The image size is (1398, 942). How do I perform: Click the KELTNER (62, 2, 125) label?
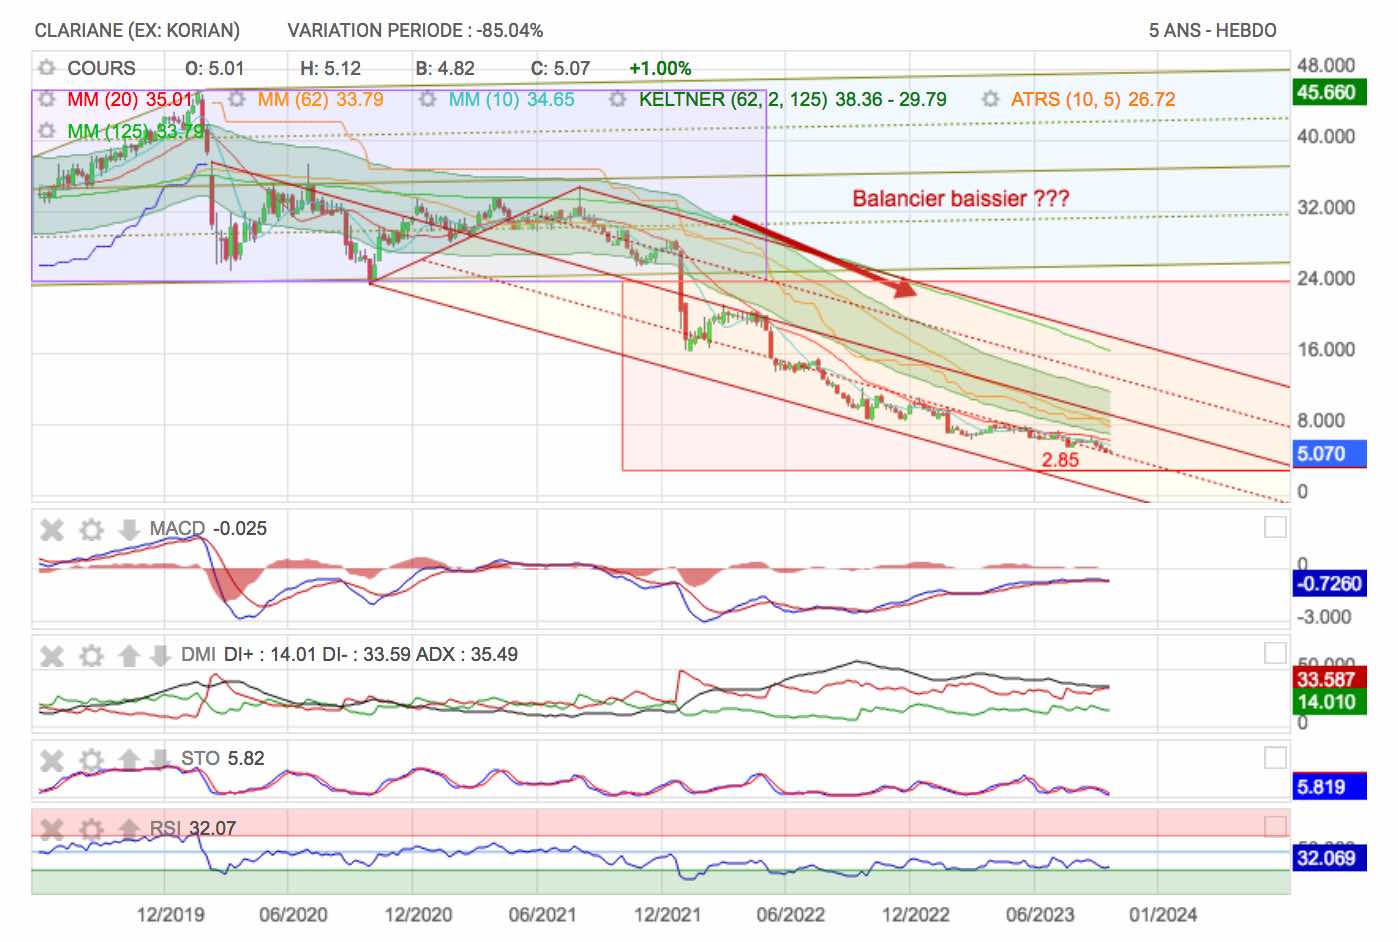(x=793, y=99)
